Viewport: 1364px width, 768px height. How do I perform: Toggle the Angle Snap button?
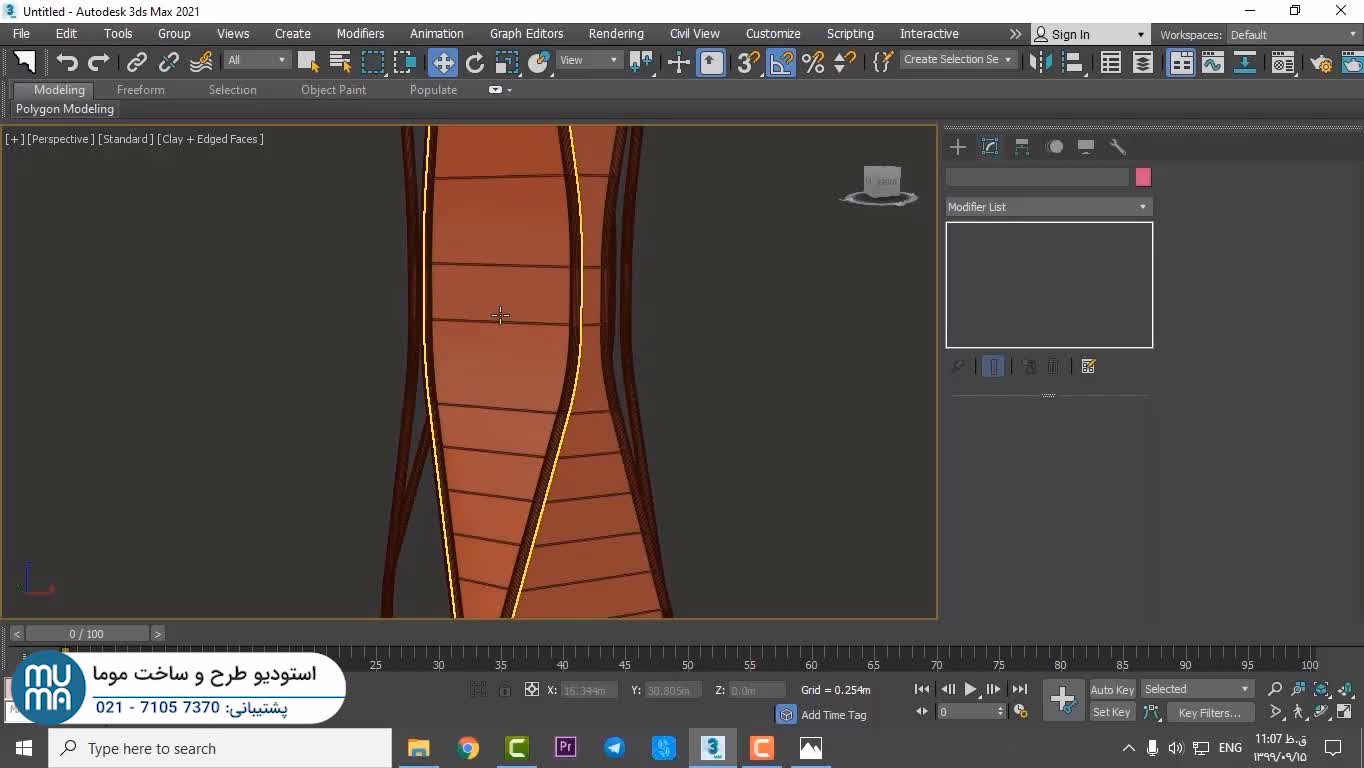[x=780, y=63]
